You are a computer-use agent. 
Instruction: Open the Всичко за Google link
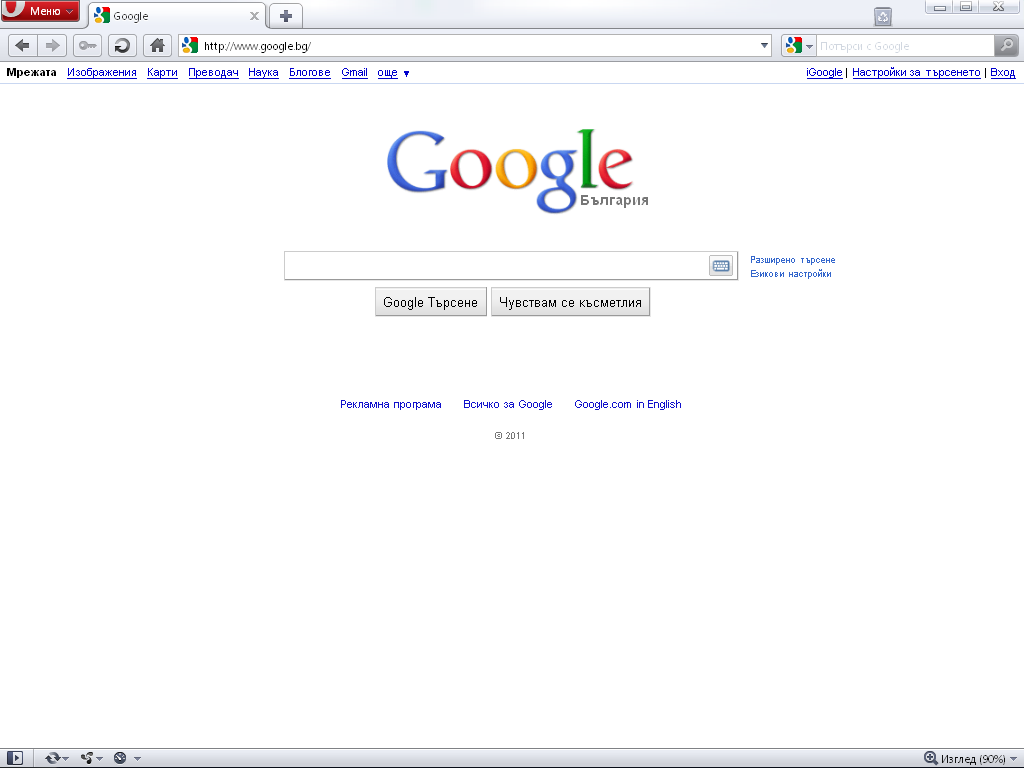[507, 404]
